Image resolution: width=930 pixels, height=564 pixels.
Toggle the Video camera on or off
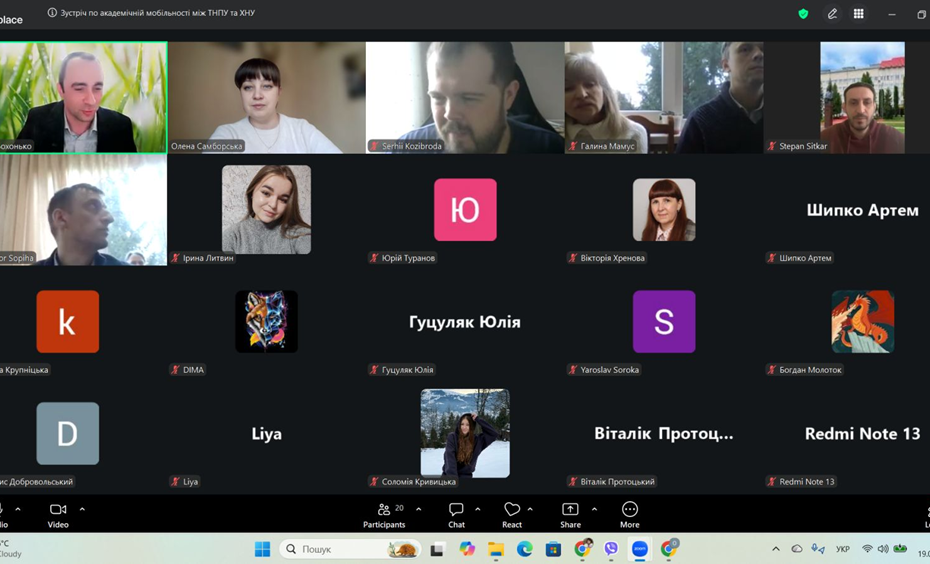[58, 514]
